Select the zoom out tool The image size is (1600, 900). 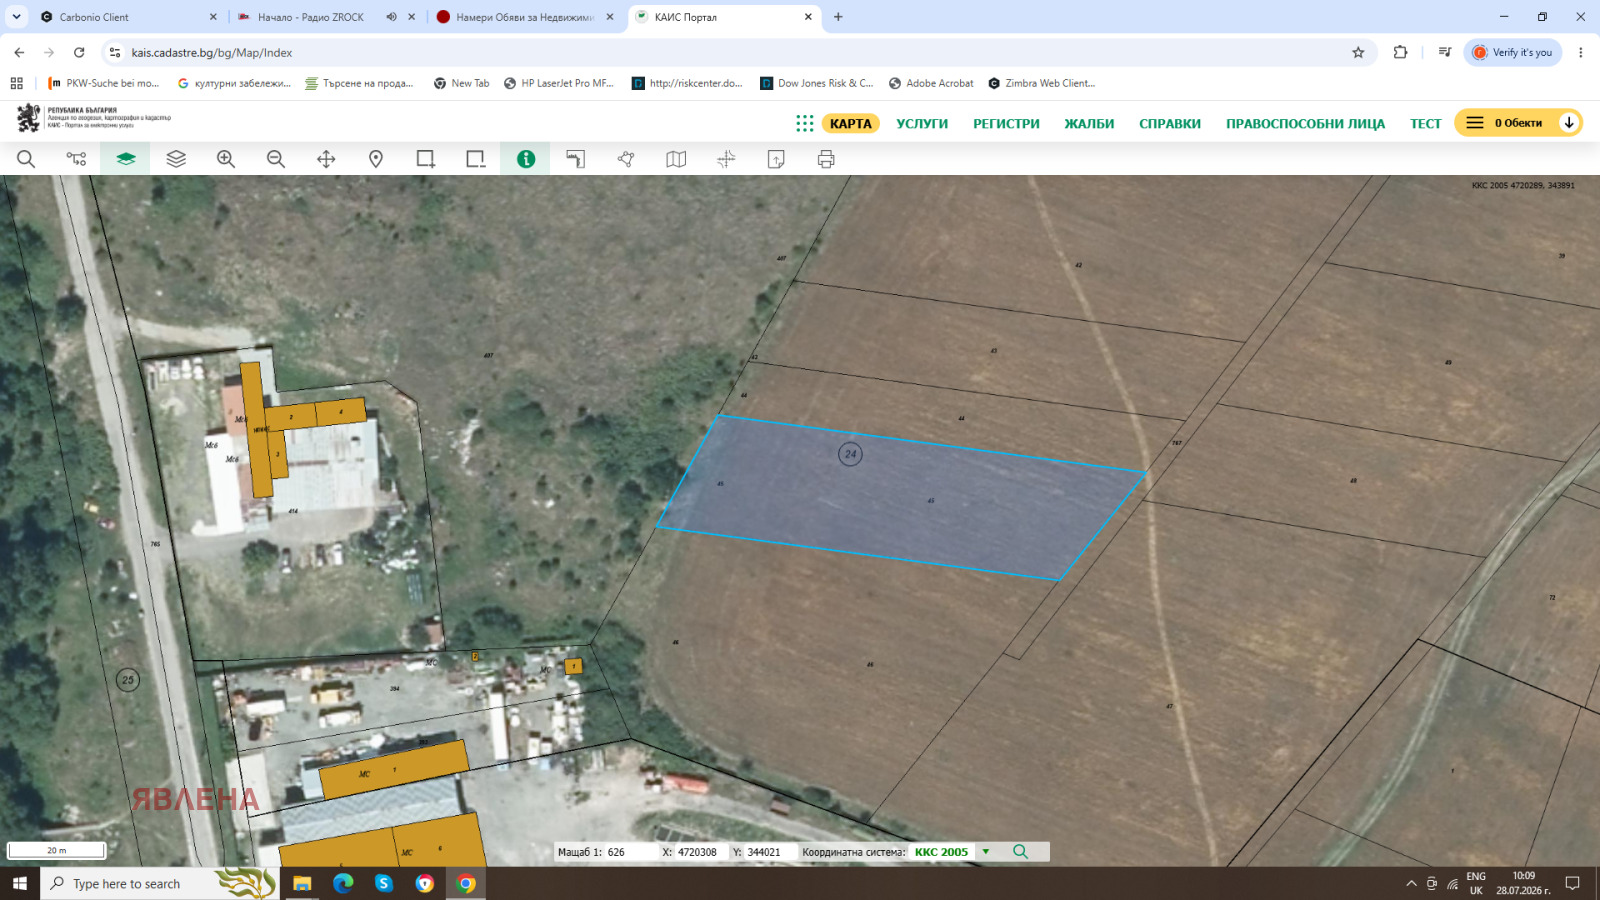click(276, 159)
